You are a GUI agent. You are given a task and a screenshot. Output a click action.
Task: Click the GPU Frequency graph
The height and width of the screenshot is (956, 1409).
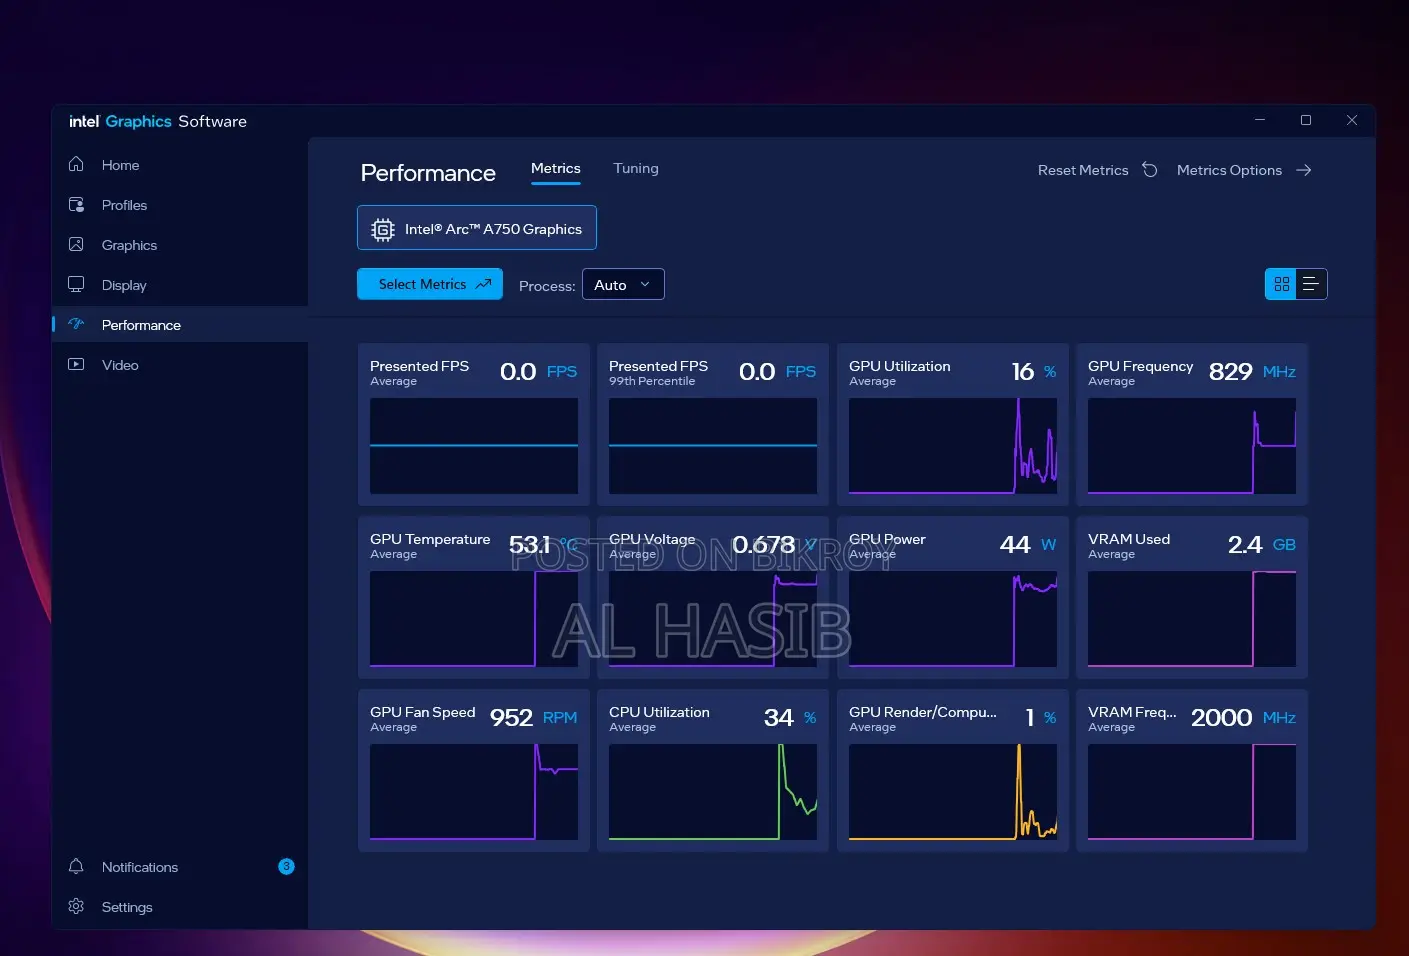click(1192, 446)
